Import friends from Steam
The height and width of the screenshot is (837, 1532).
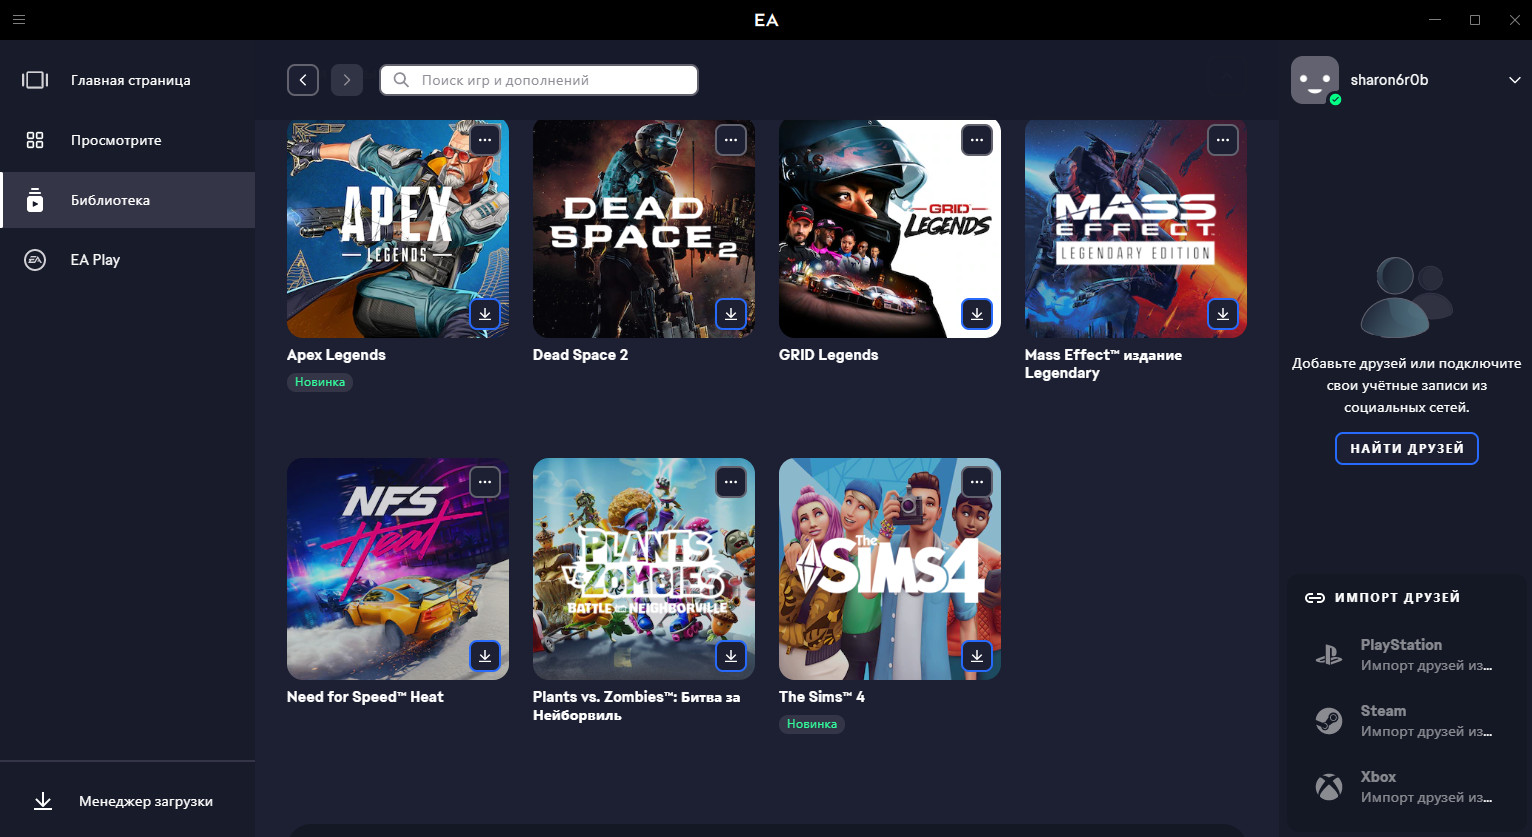(1406, 721)
